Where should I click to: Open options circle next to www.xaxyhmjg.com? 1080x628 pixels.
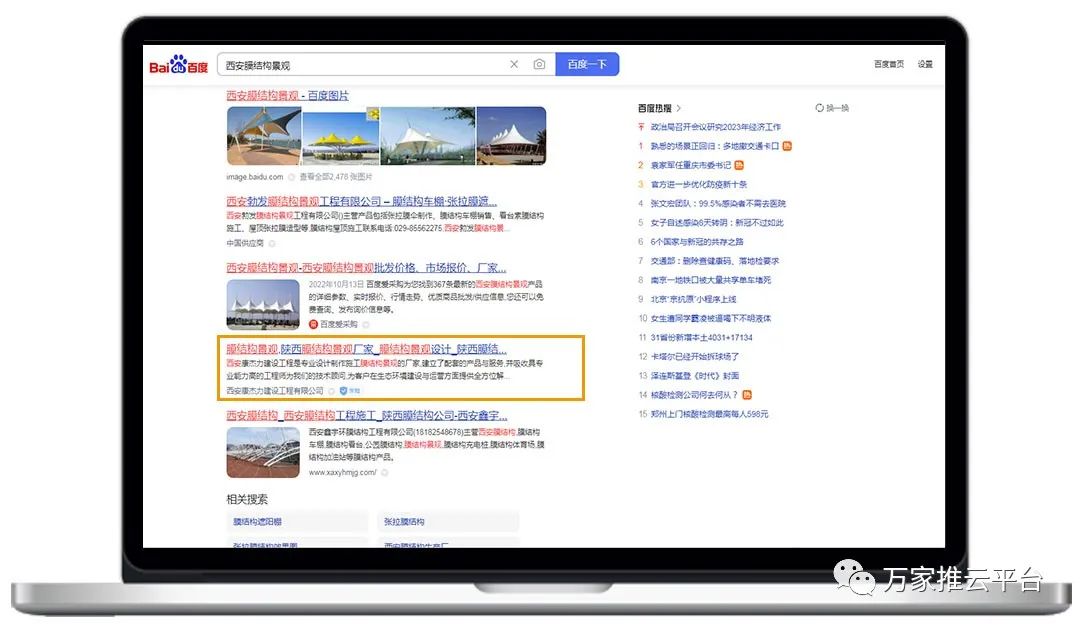coord(384,472)
